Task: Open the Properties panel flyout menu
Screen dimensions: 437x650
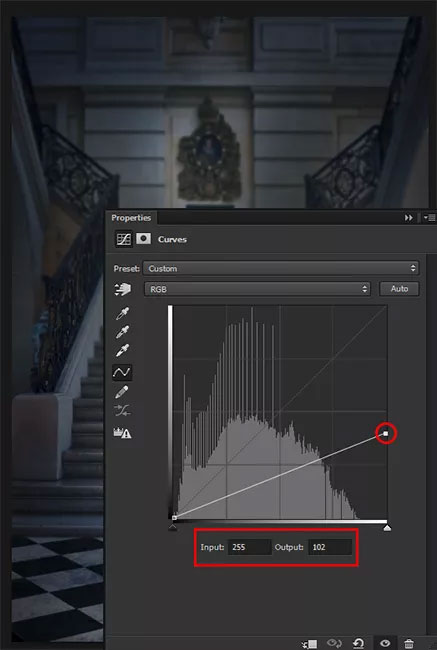Action: click(429, 218)
